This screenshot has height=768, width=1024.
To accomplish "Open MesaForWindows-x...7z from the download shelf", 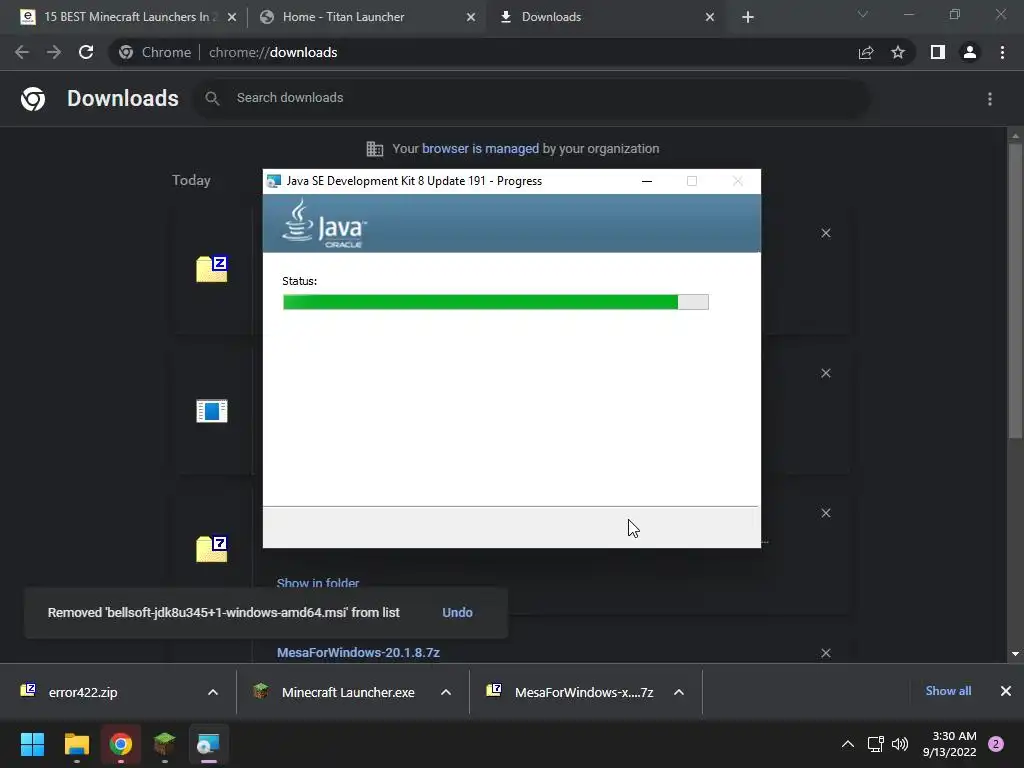I will click(584, 692).
